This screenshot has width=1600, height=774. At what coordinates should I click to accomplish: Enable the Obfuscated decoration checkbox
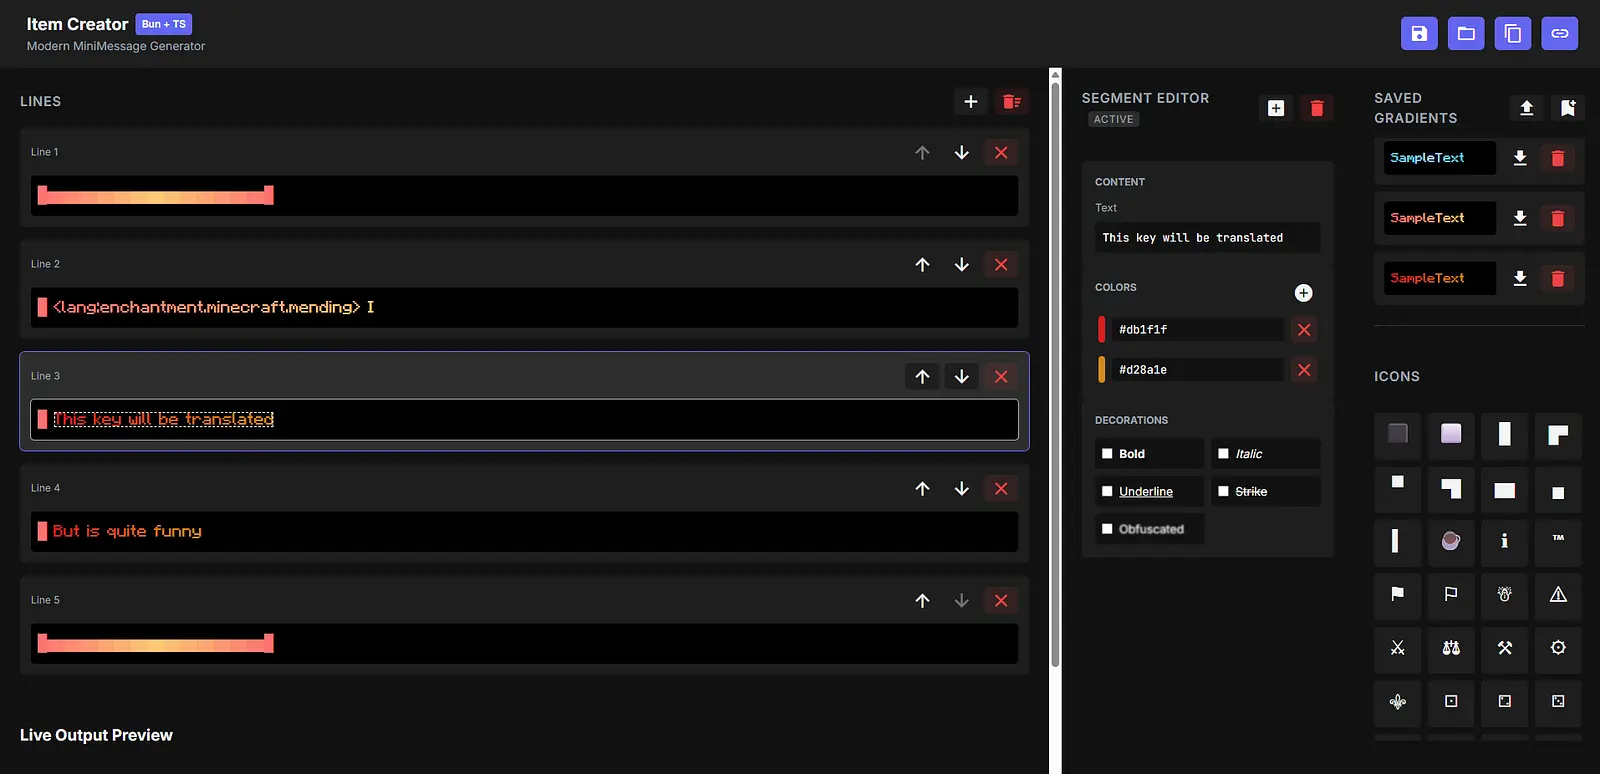tap(1107, 529)
